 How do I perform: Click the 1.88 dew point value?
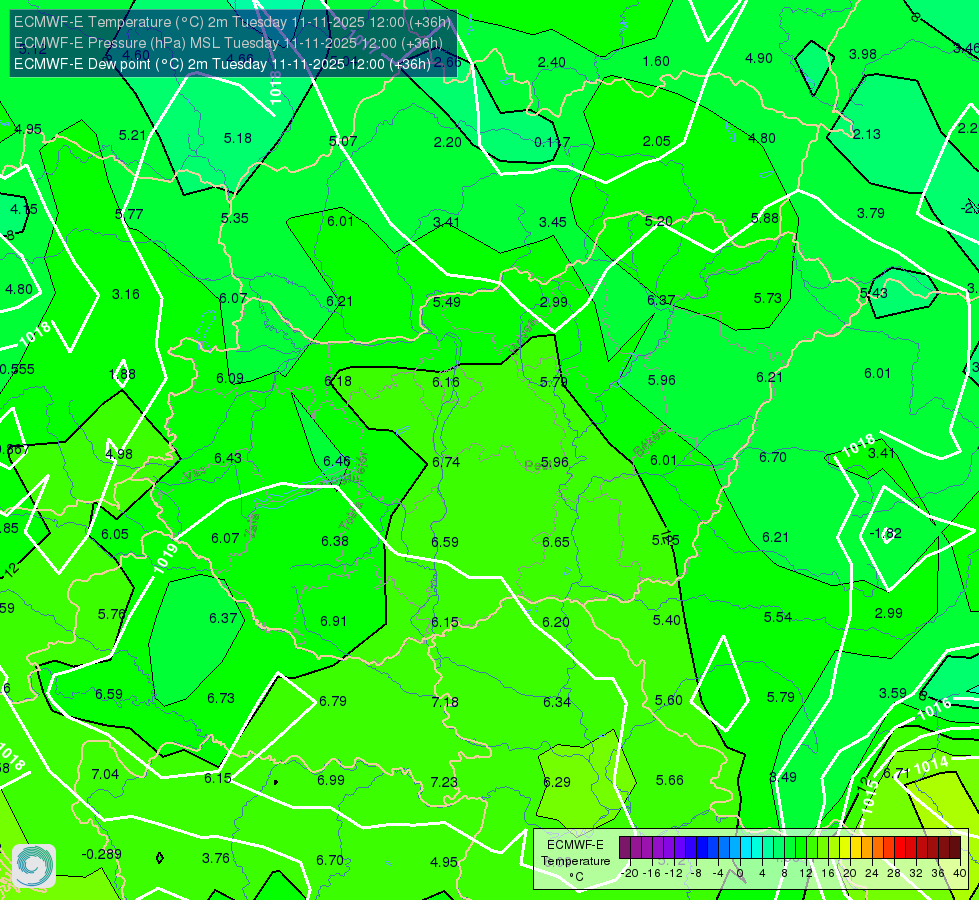(122, 374)
